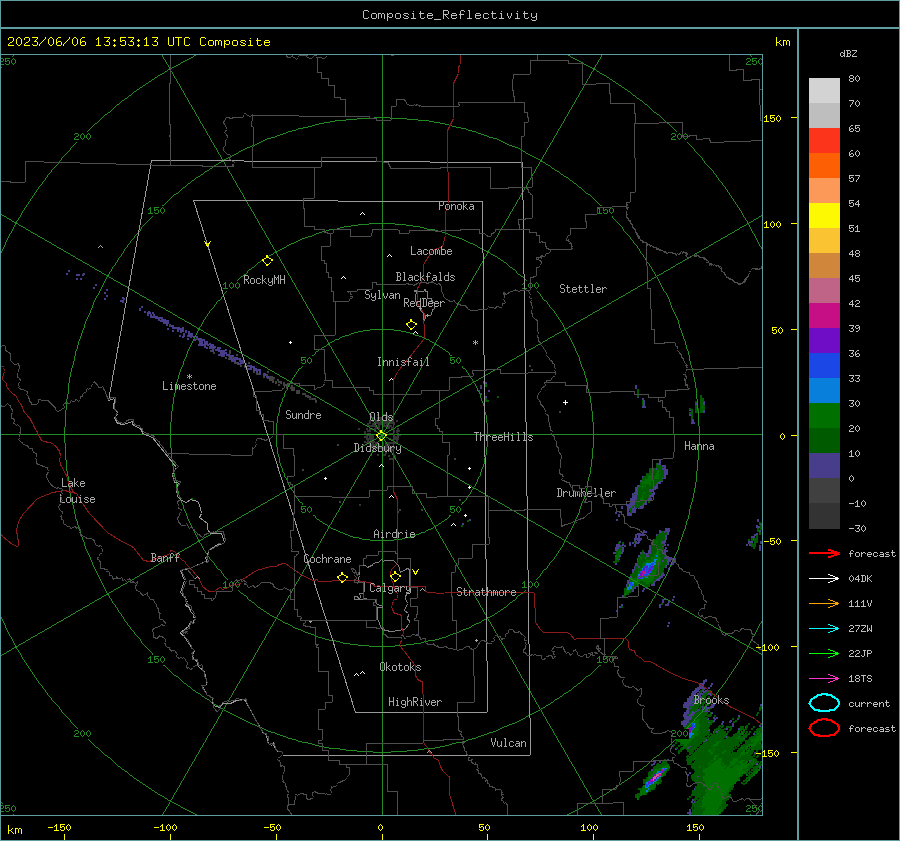Click the yellow diamond marker near RockyMH

coord(267,261)
